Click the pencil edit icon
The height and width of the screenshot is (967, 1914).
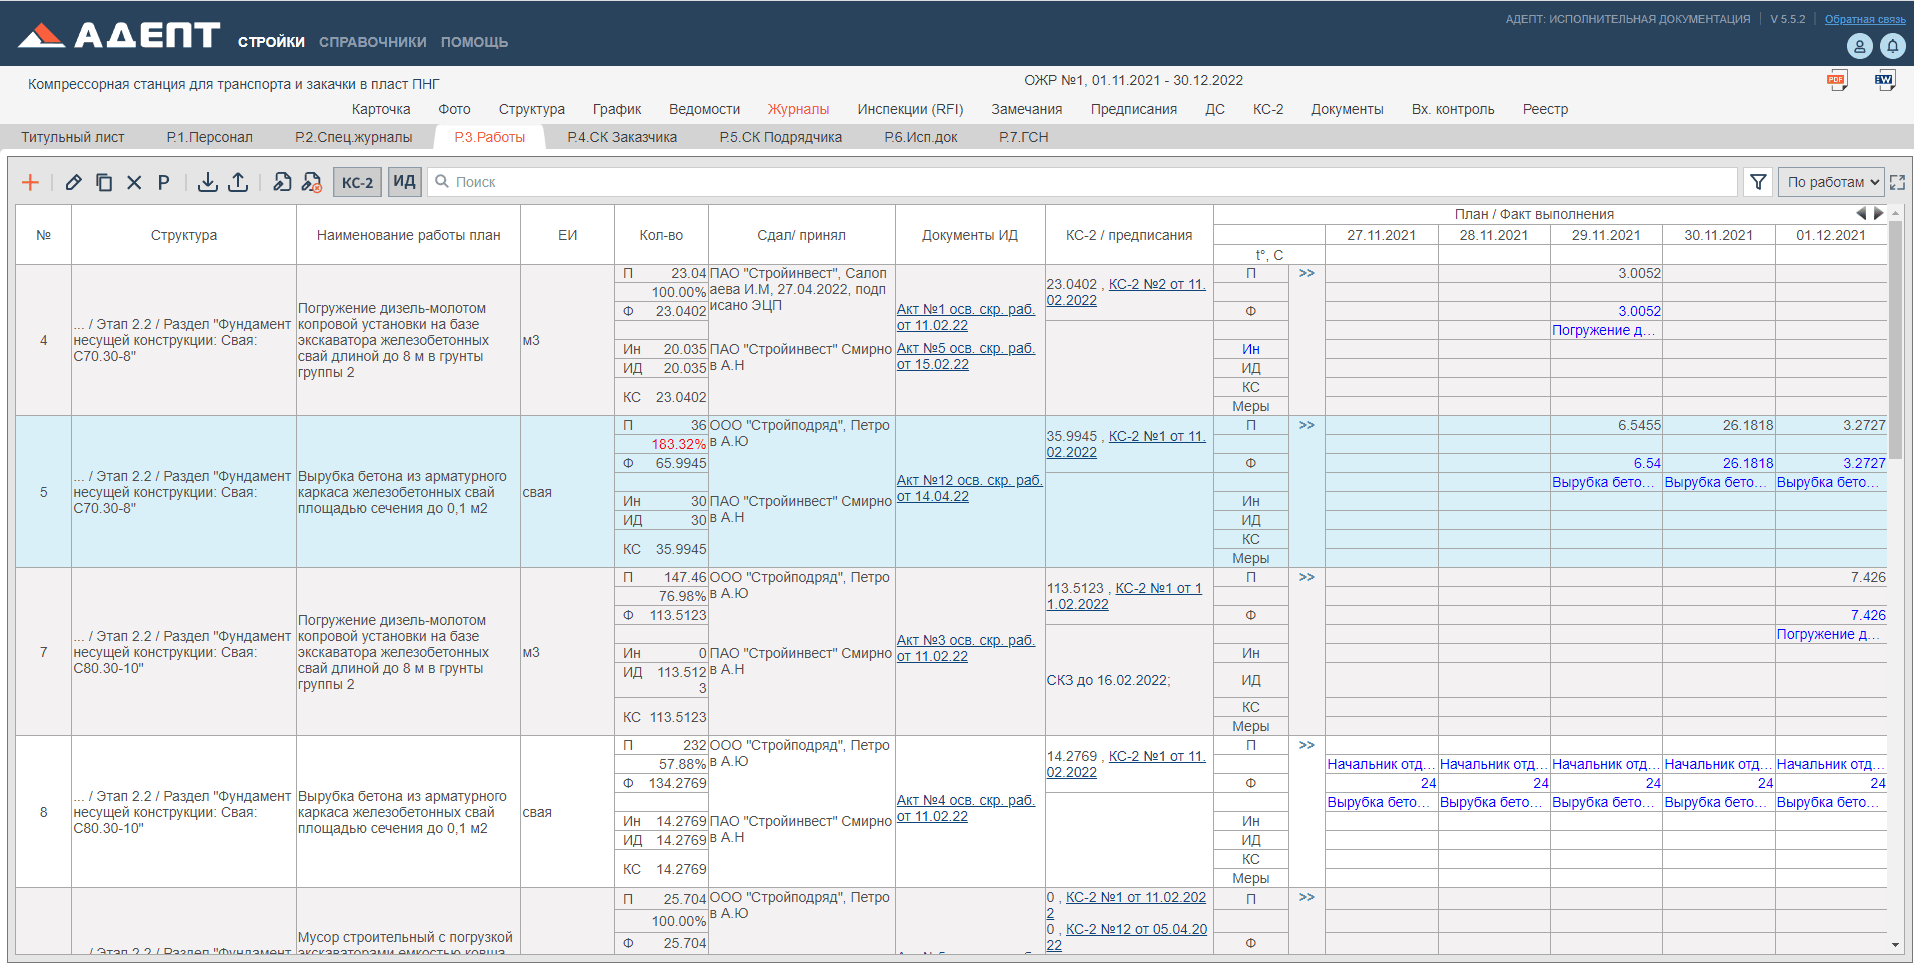click(73, 182)
